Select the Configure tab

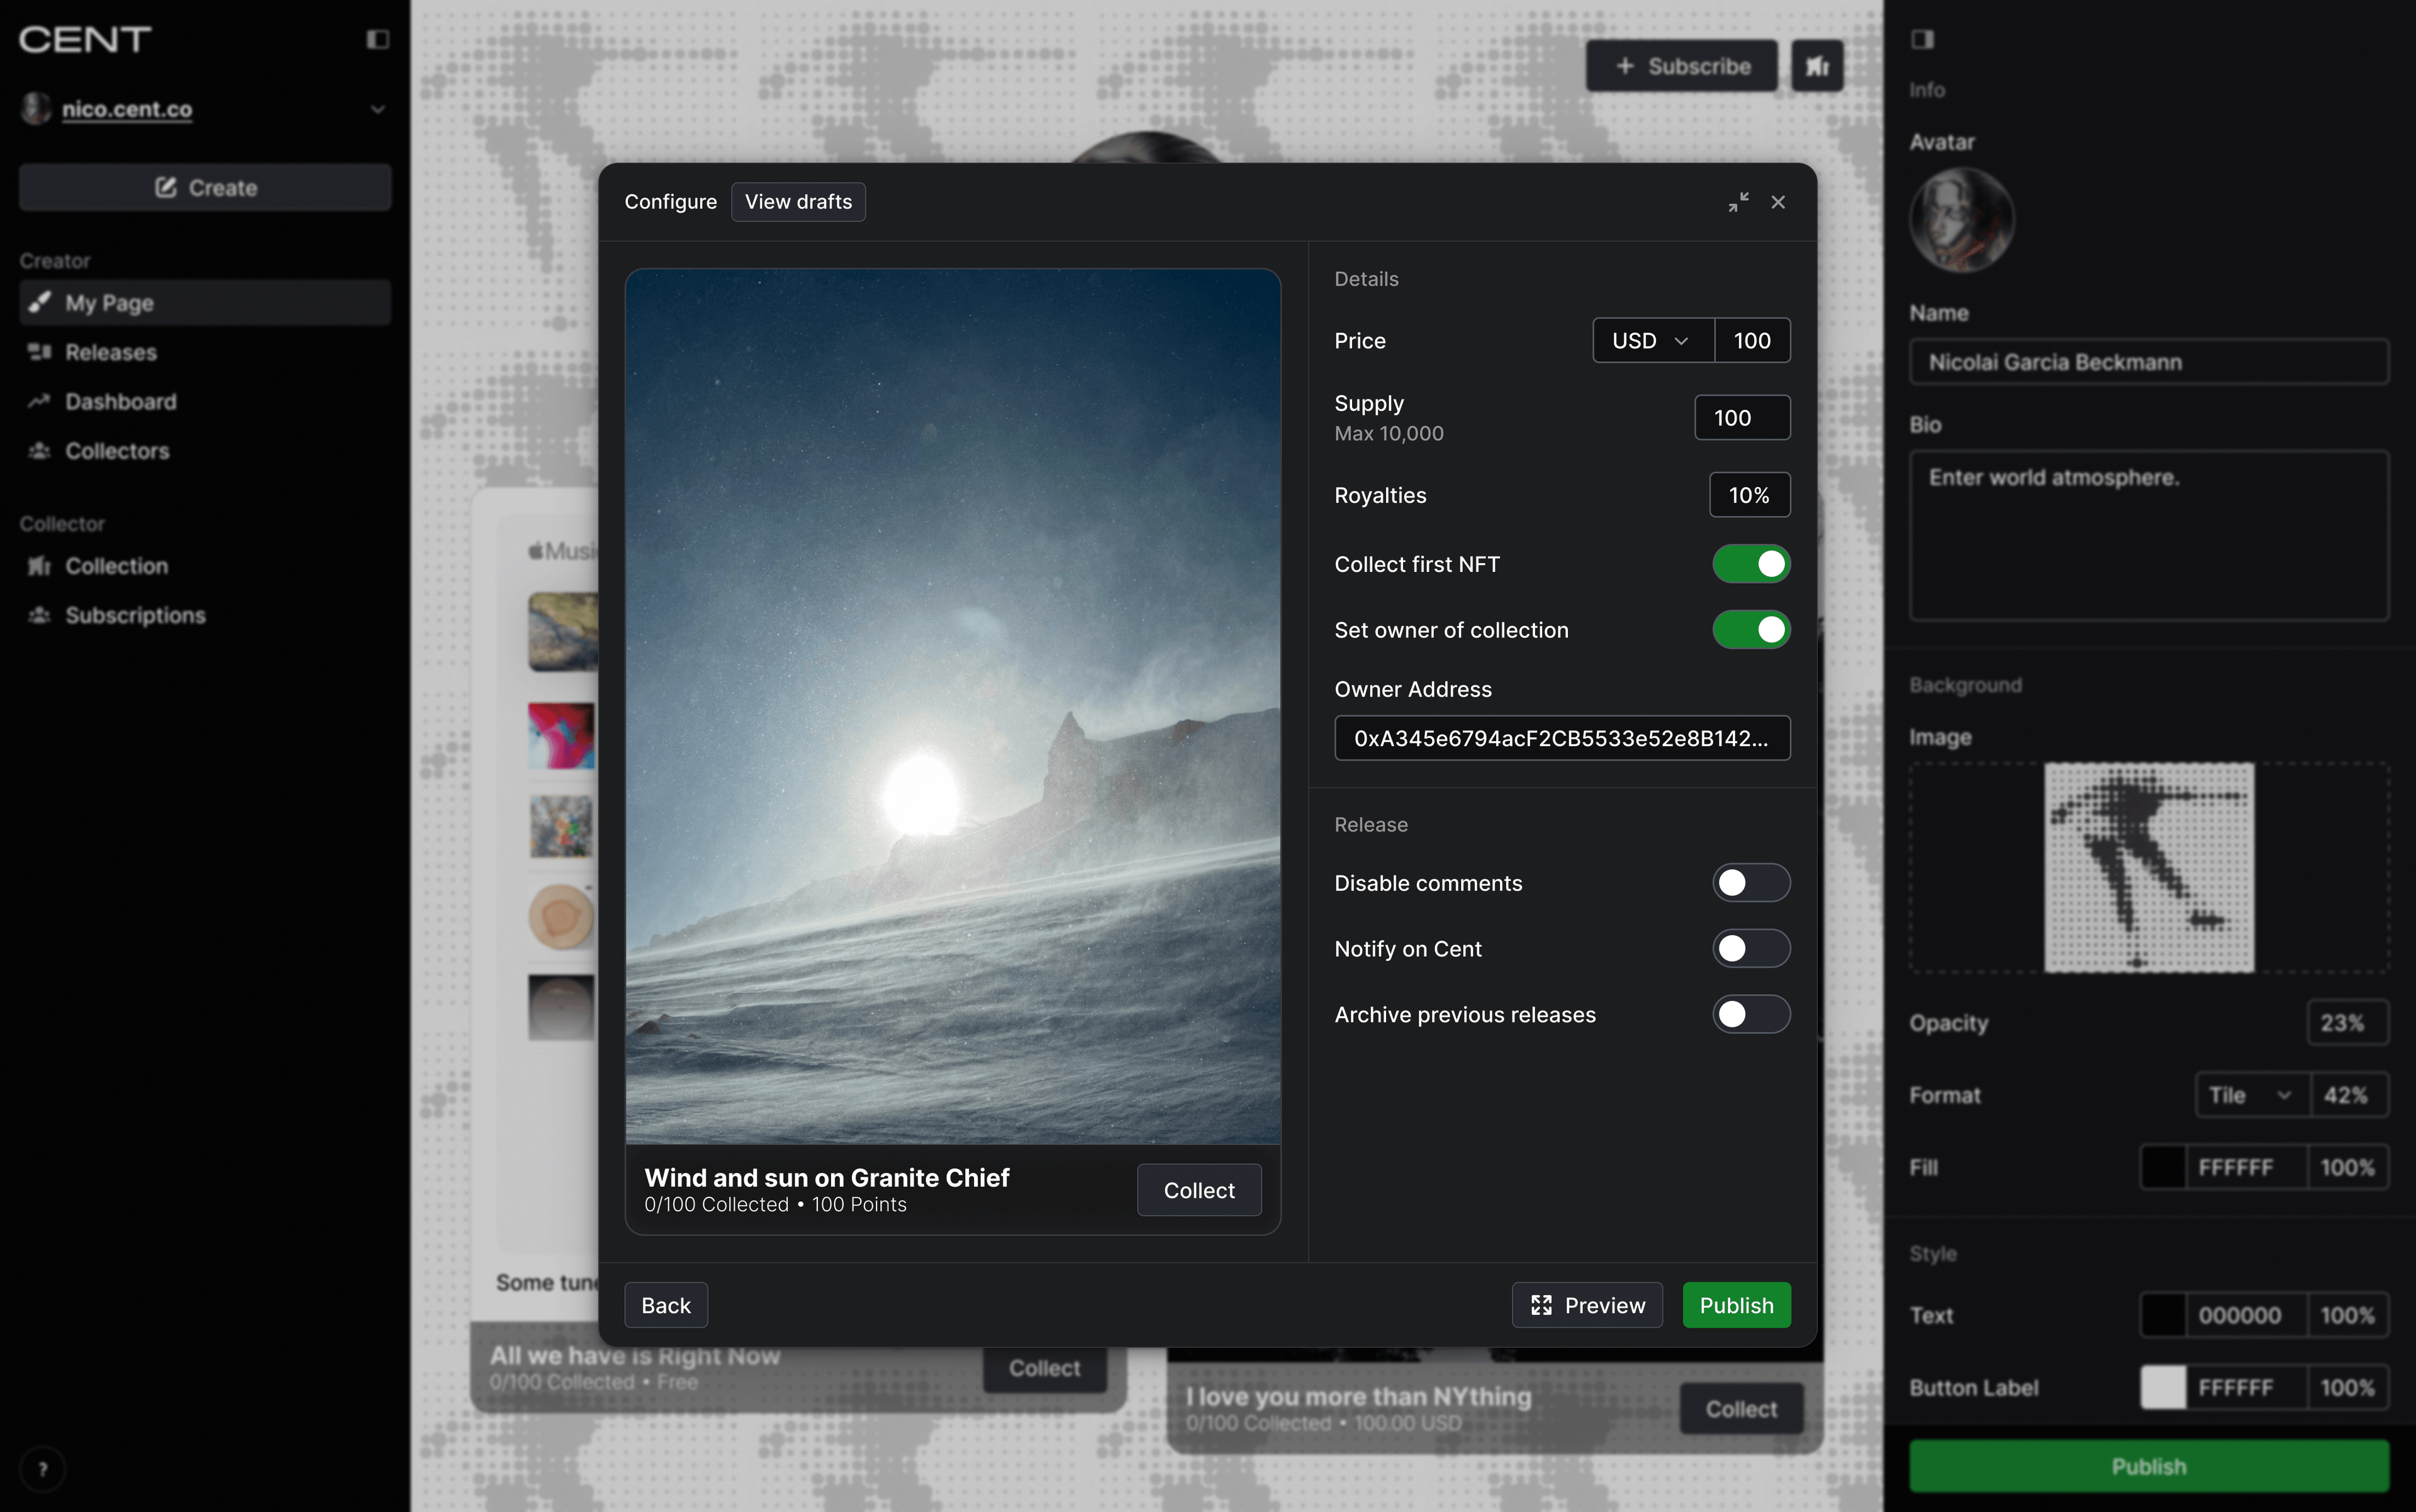(x=670, y=201)
